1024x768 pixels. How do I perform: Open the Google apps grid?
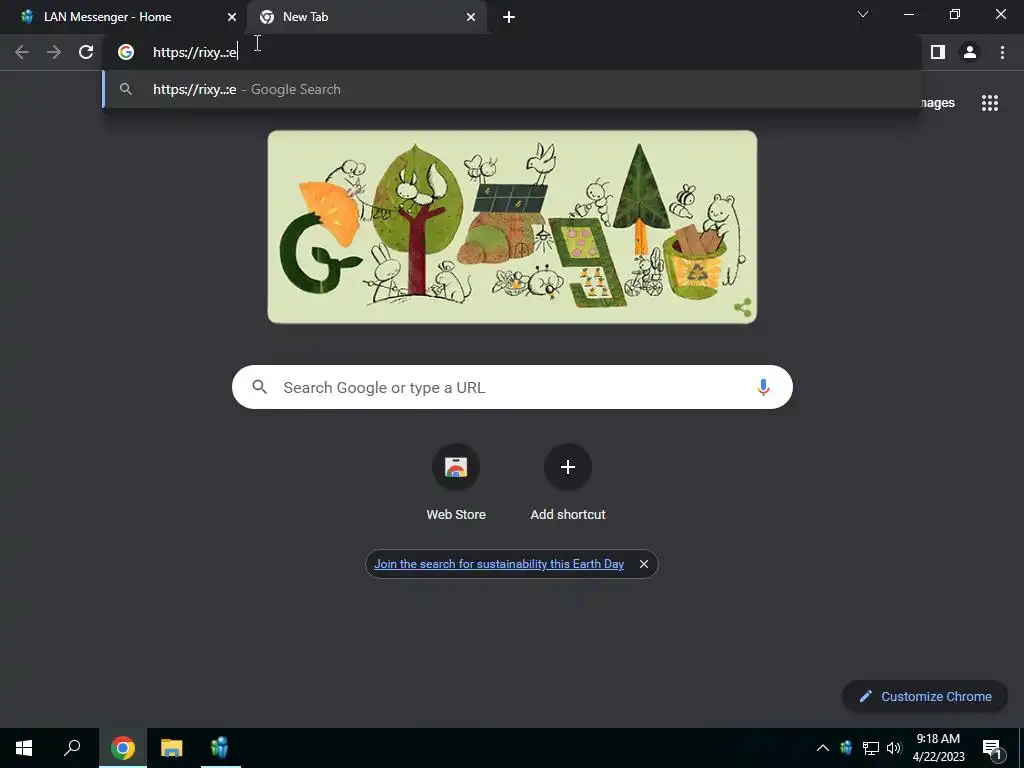coord(989,103)
